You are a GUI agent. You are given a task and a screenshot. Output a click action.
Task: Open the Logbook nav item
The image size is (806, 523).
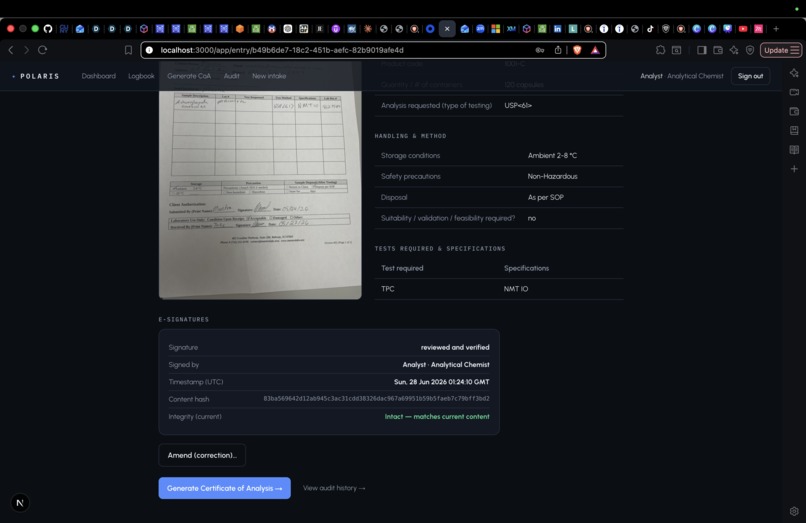pyautogui.click(x=141, y=76)
